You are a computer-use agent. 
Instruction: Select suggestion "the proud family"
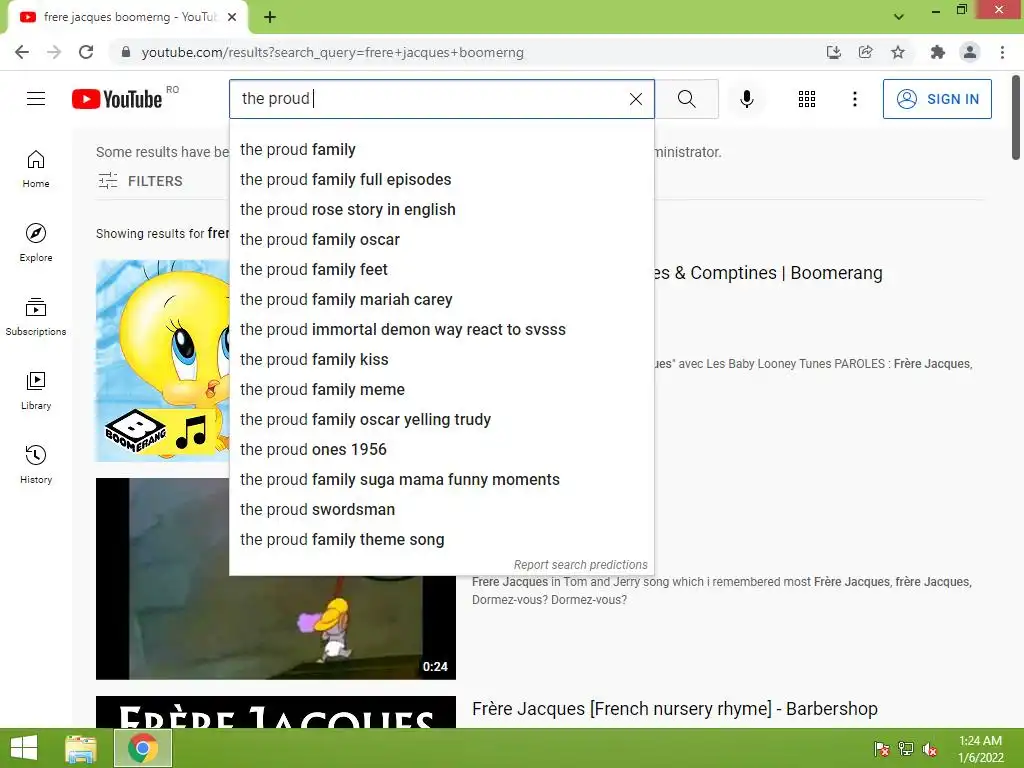(x=441, y=150)
